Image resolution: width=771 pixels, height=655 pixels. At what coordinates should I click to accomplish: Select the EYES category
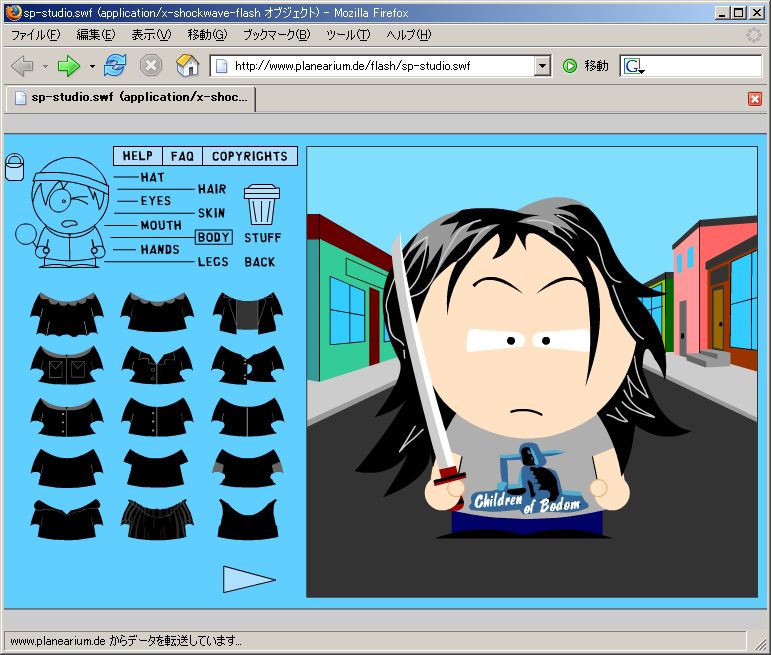(x=156, y=201)
